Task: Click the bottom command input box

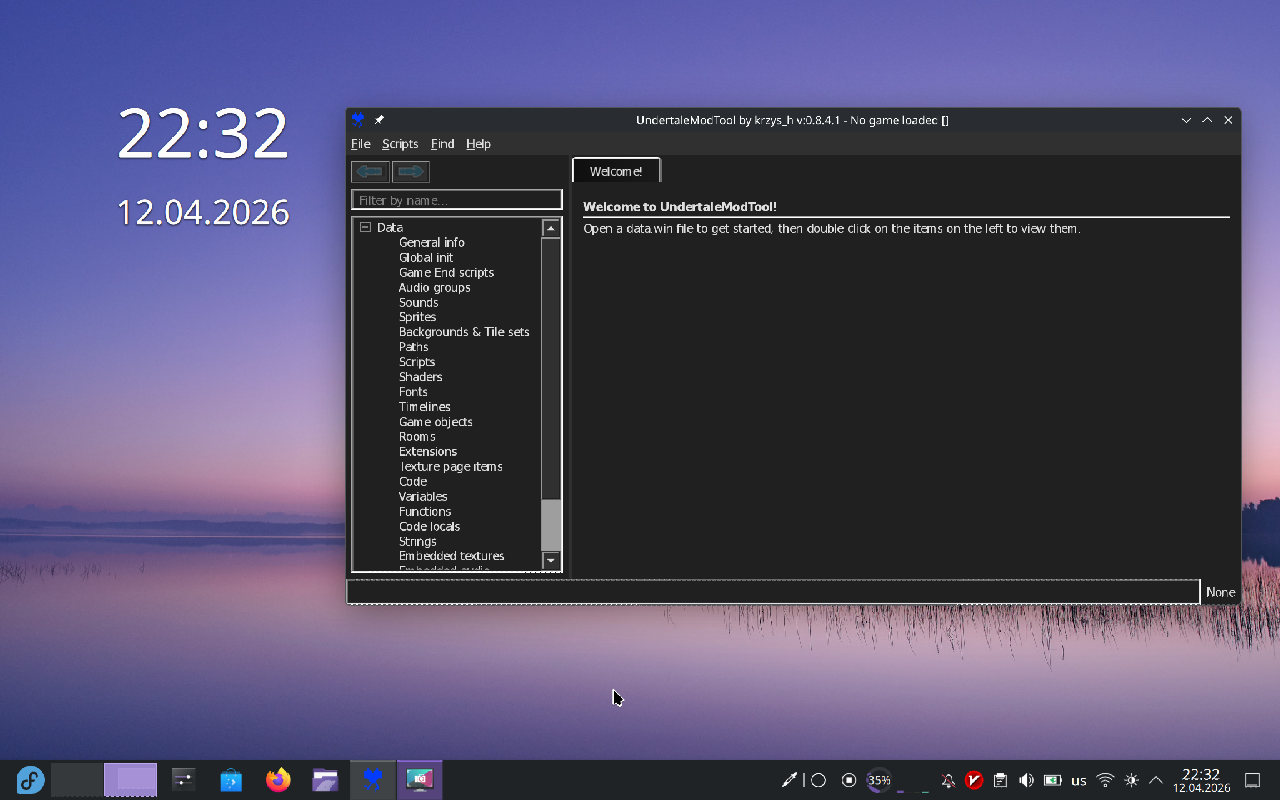Action: [773, 592]
